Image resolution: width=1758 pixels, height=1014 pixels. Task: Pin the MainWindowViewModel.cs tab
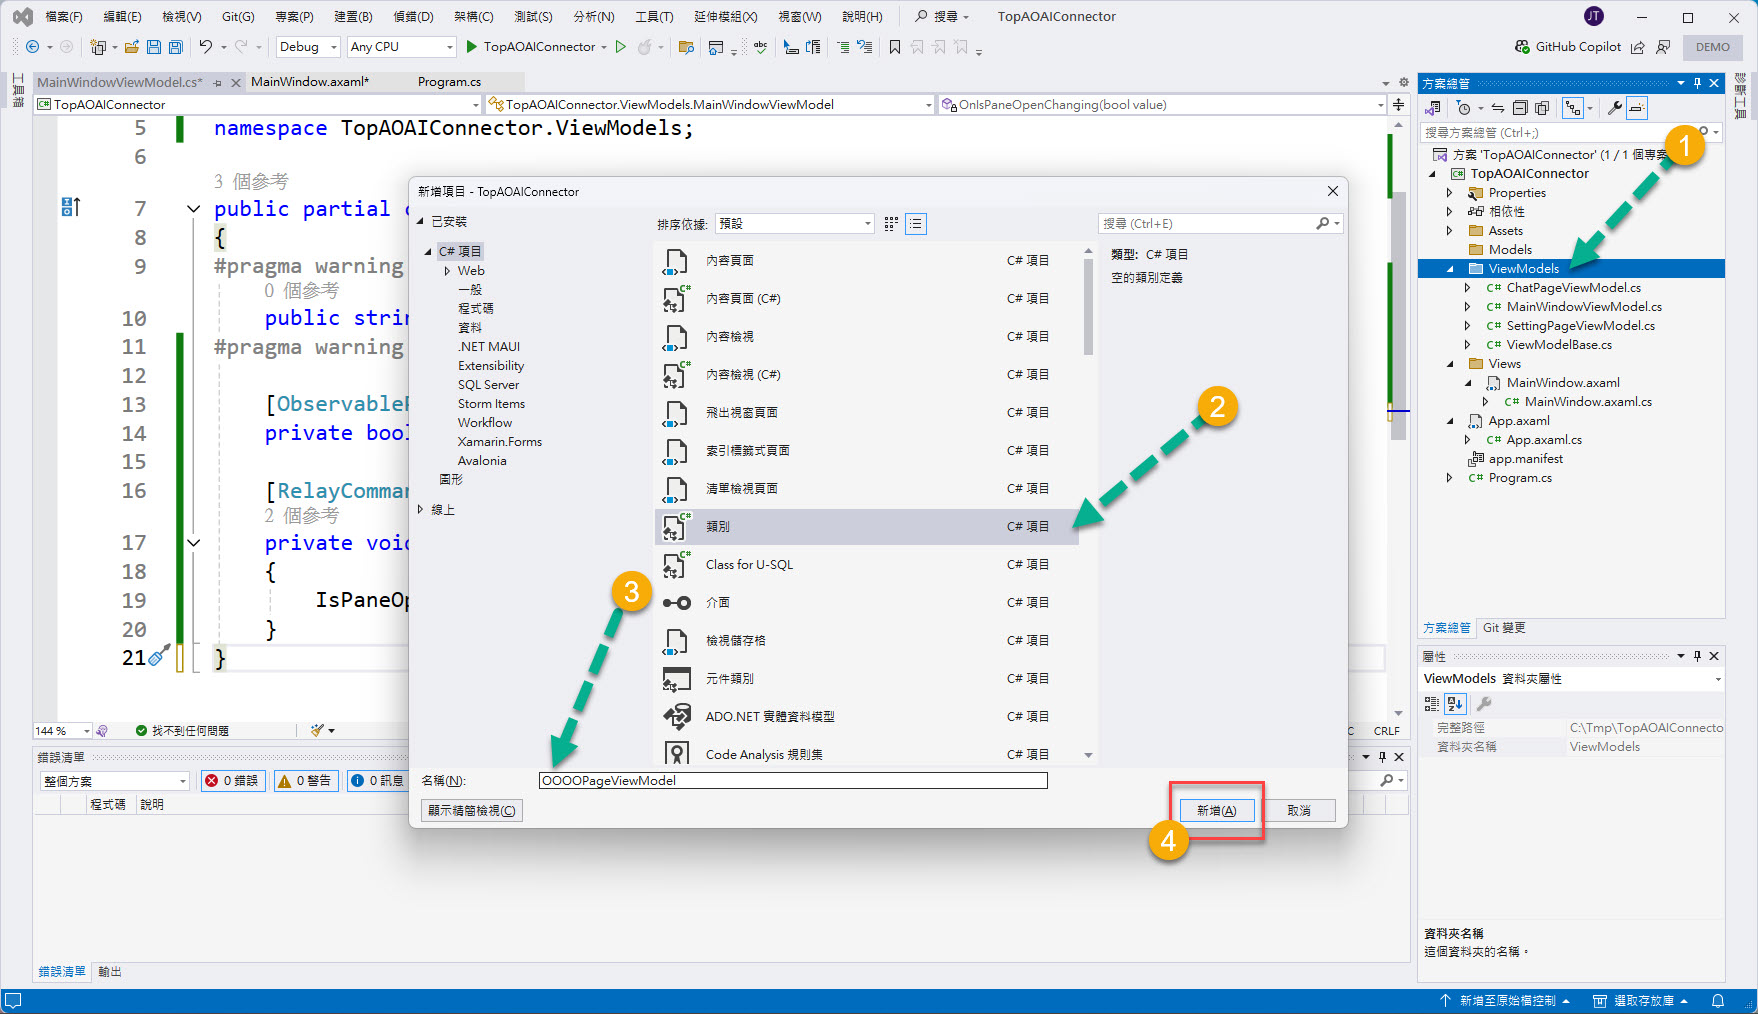tap(218, 82)
